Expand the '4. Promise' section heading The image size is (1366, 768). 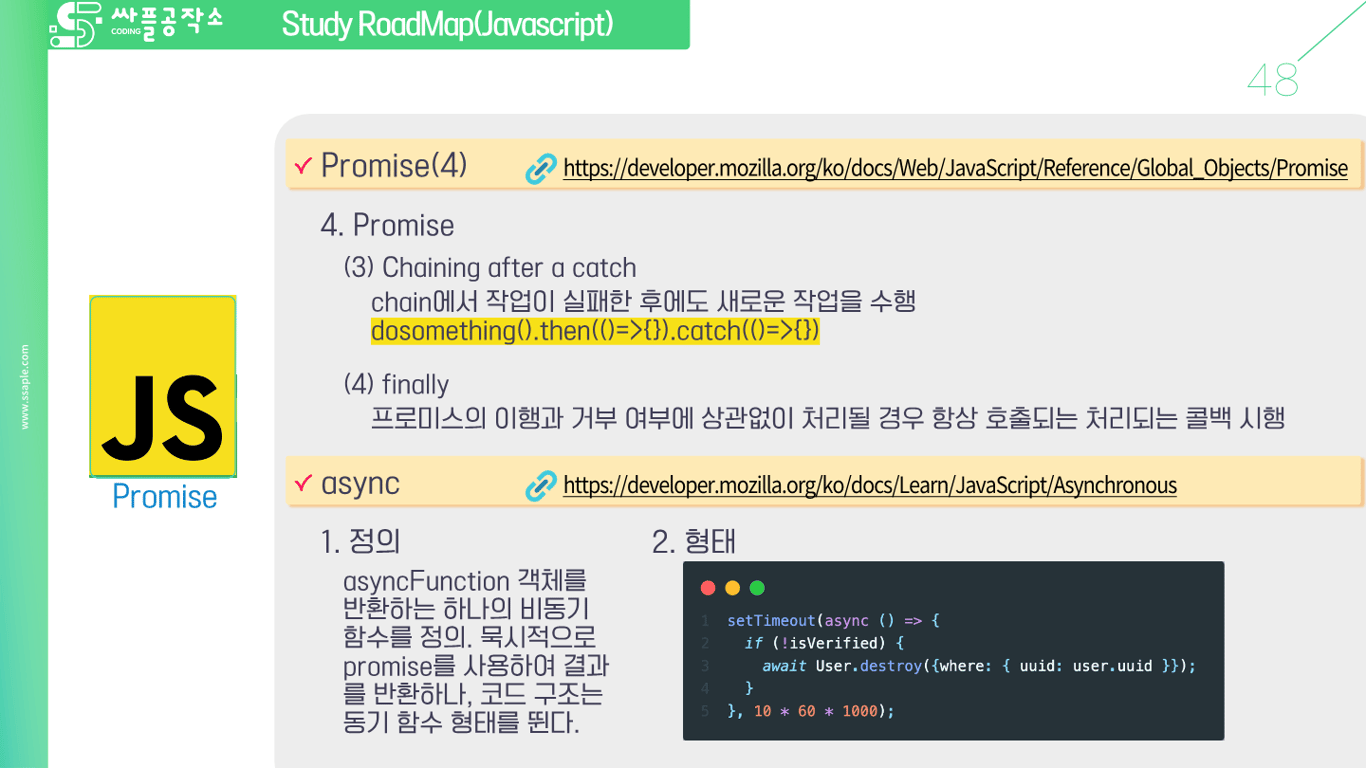(389, 226)
